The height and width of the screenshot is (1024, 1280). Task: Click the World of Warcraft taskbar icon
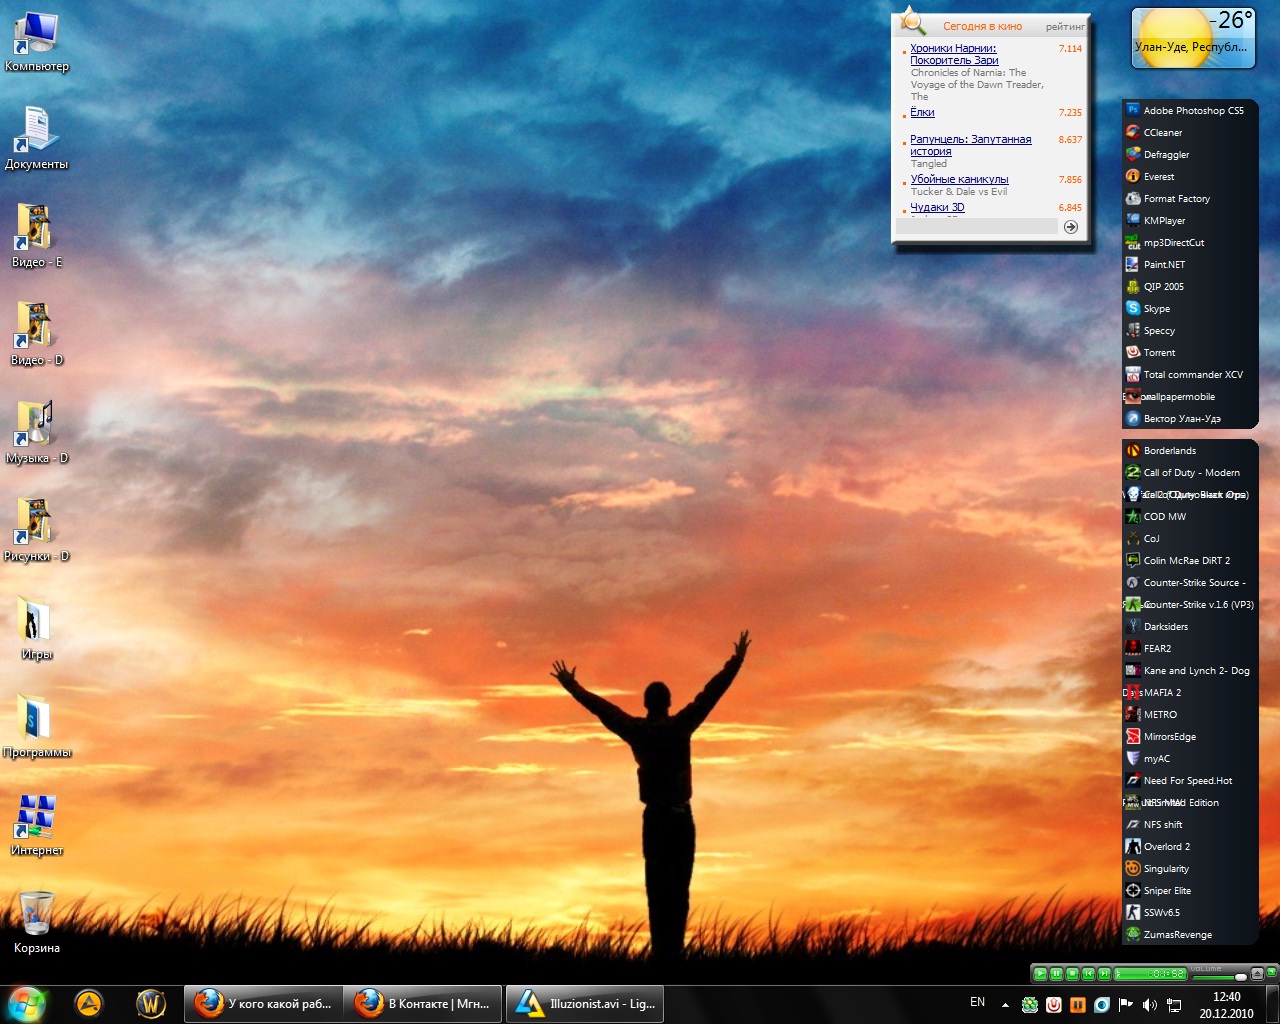click(x=151, y=1003)
